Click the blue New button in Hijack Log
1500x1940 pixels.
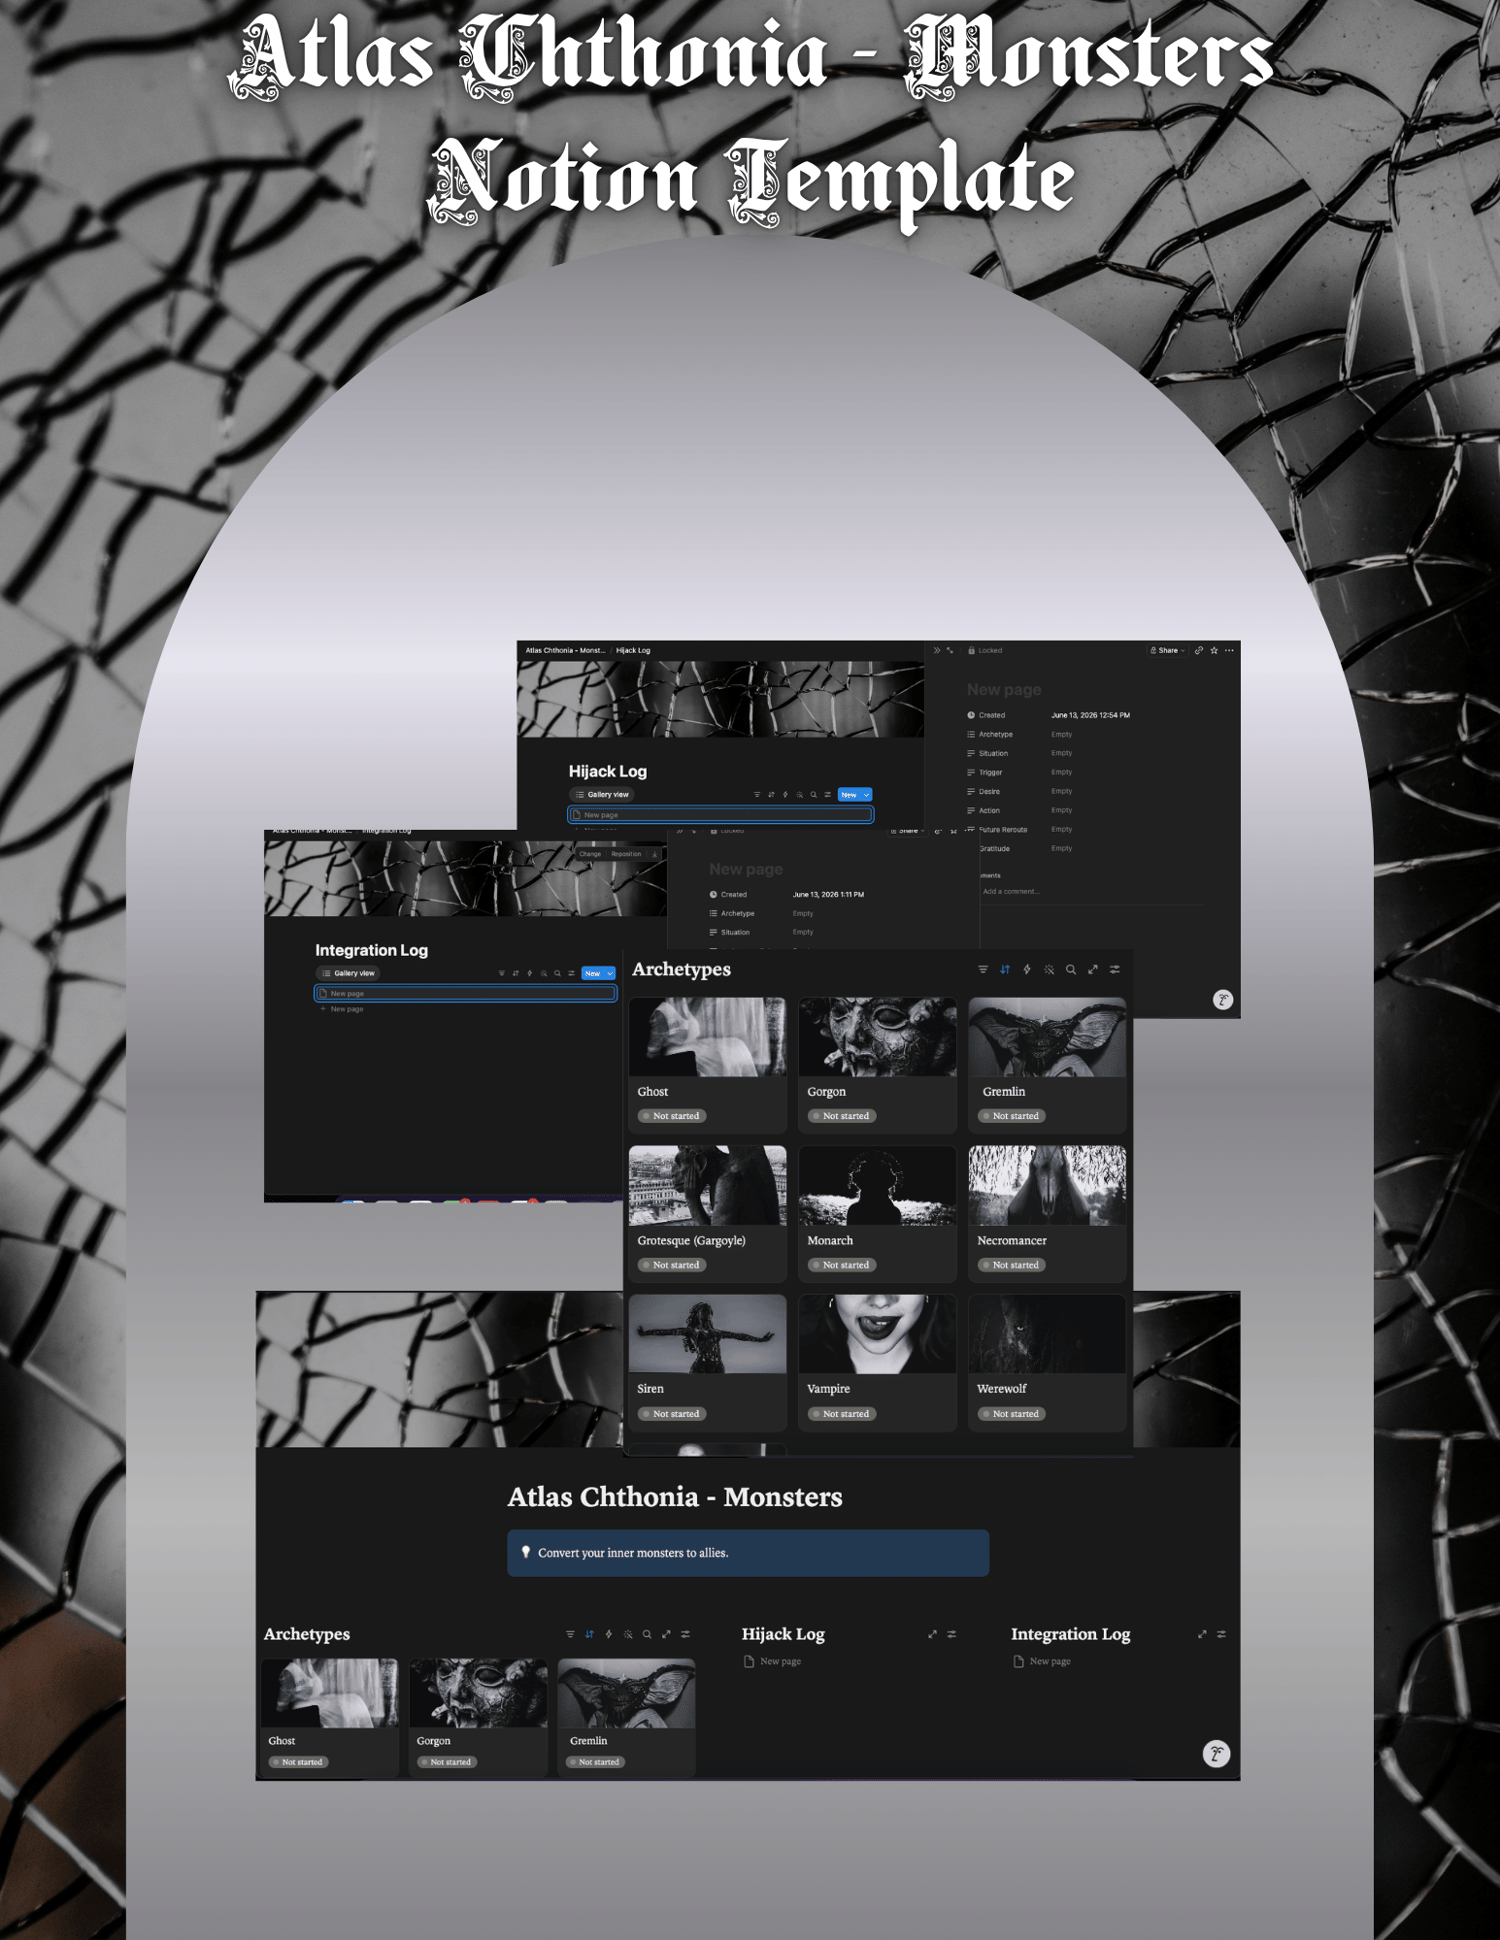[849, 795]
